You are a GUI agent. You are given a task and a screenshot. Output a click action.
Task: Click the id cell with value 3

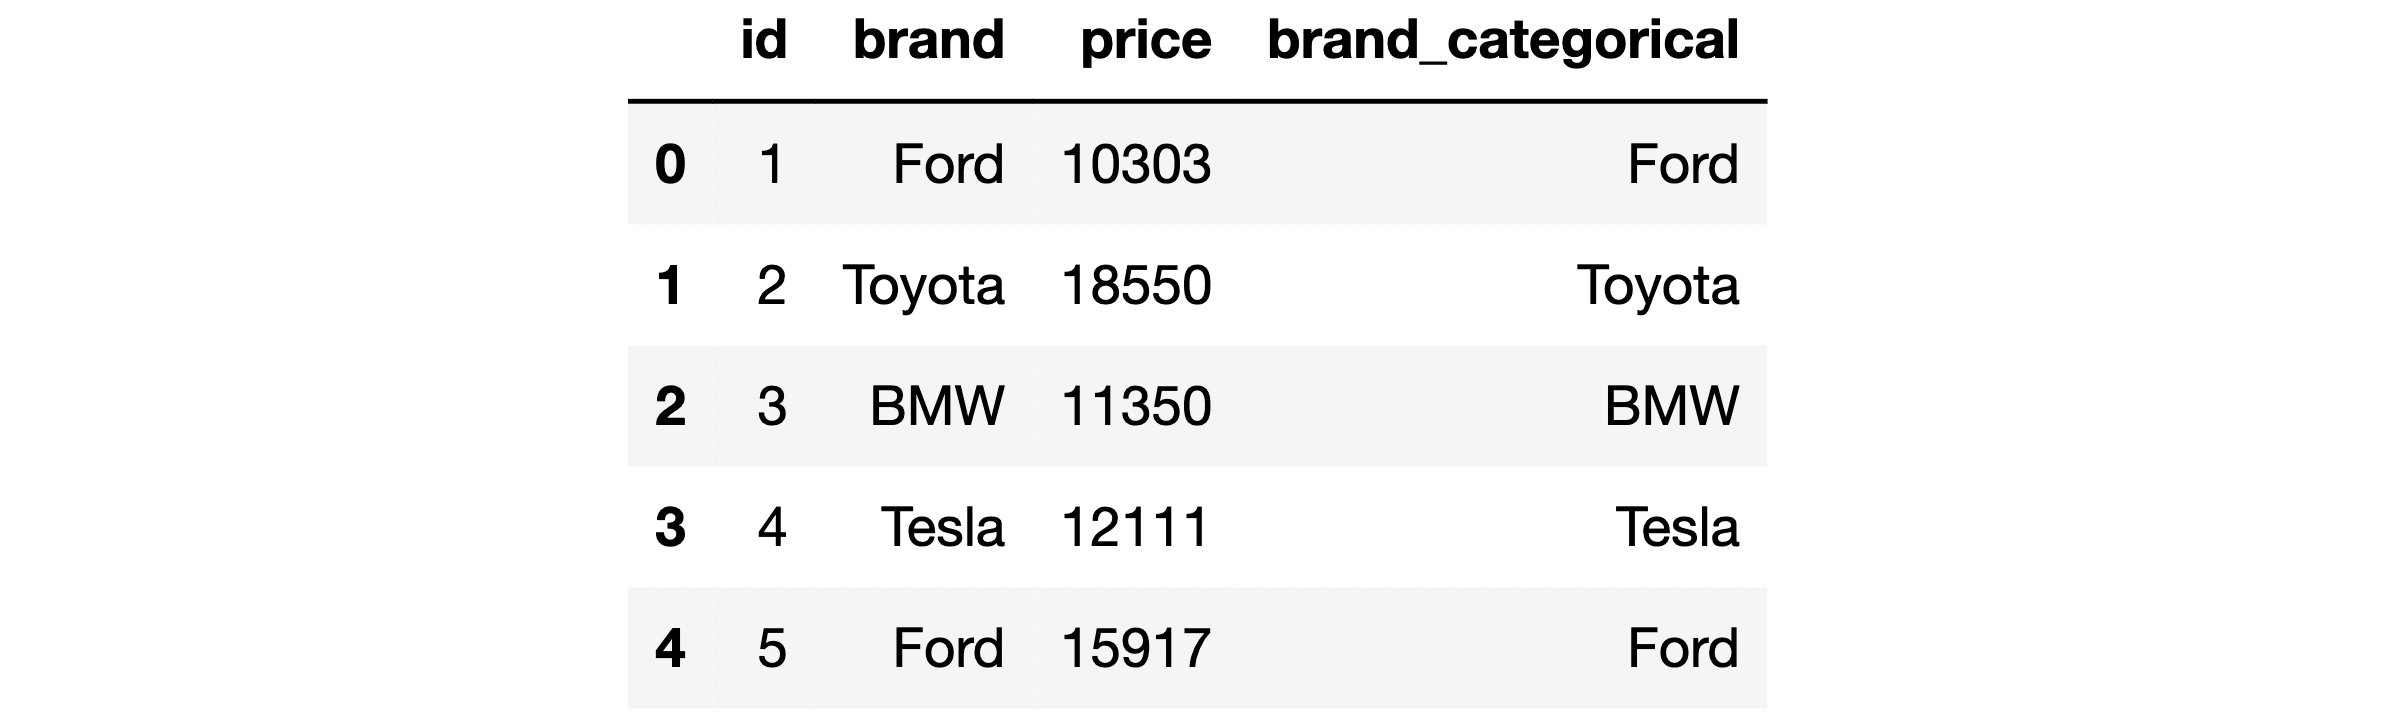point(771,407)
